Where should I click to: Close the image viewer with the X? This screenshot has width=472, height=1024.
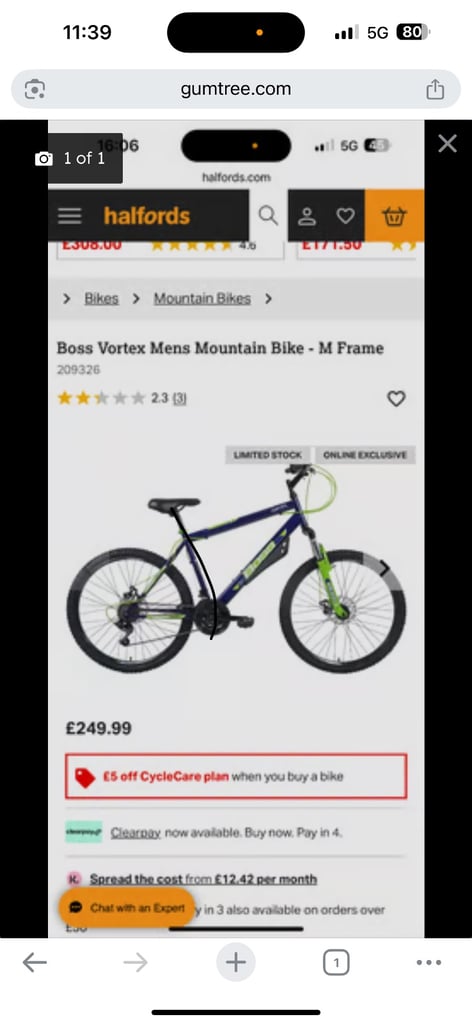point(447,144)
